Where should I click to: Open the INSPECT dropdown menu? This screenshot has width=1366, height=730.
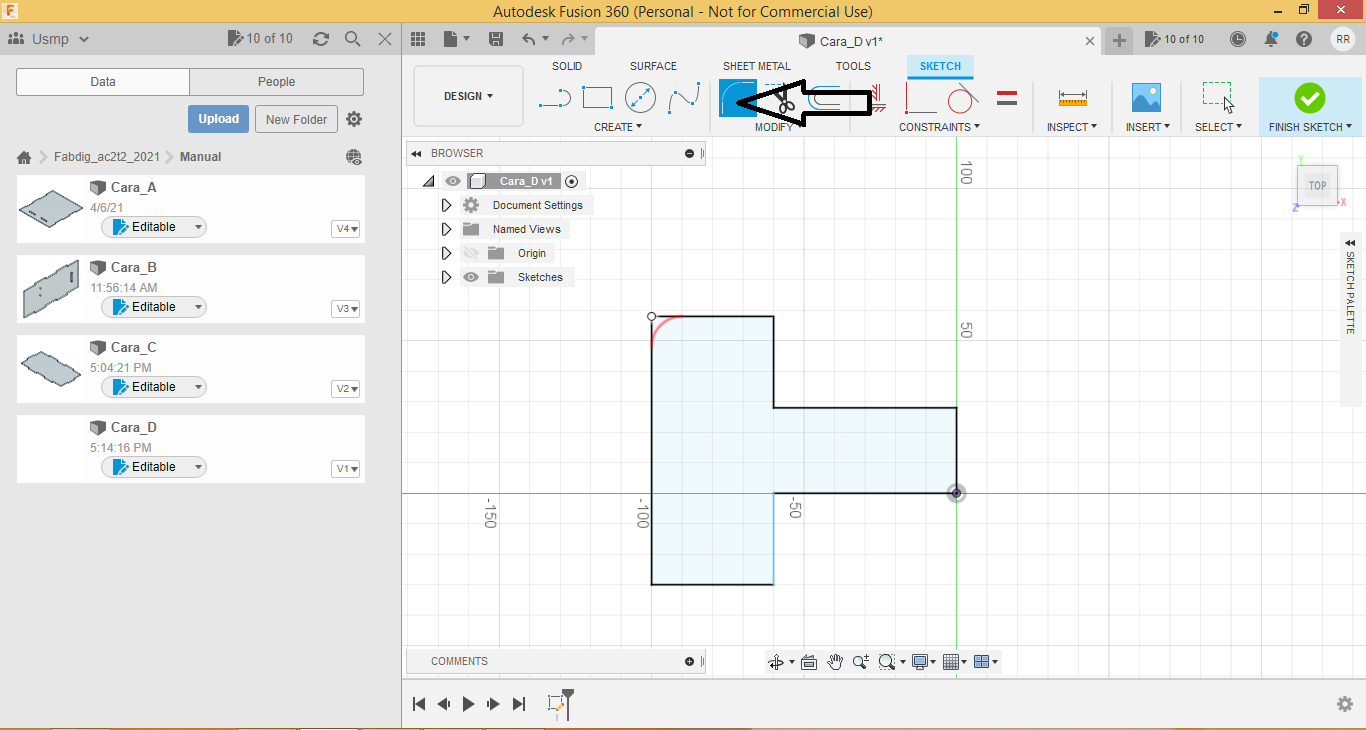click(x=1072, y=127)
